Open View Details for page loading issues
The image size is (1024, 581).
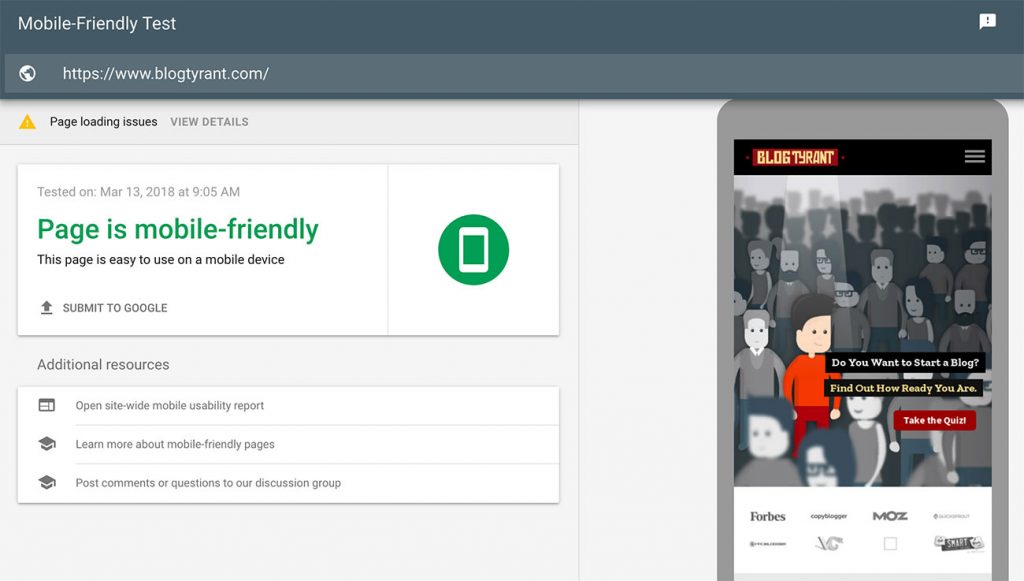(x=209, y=122)
